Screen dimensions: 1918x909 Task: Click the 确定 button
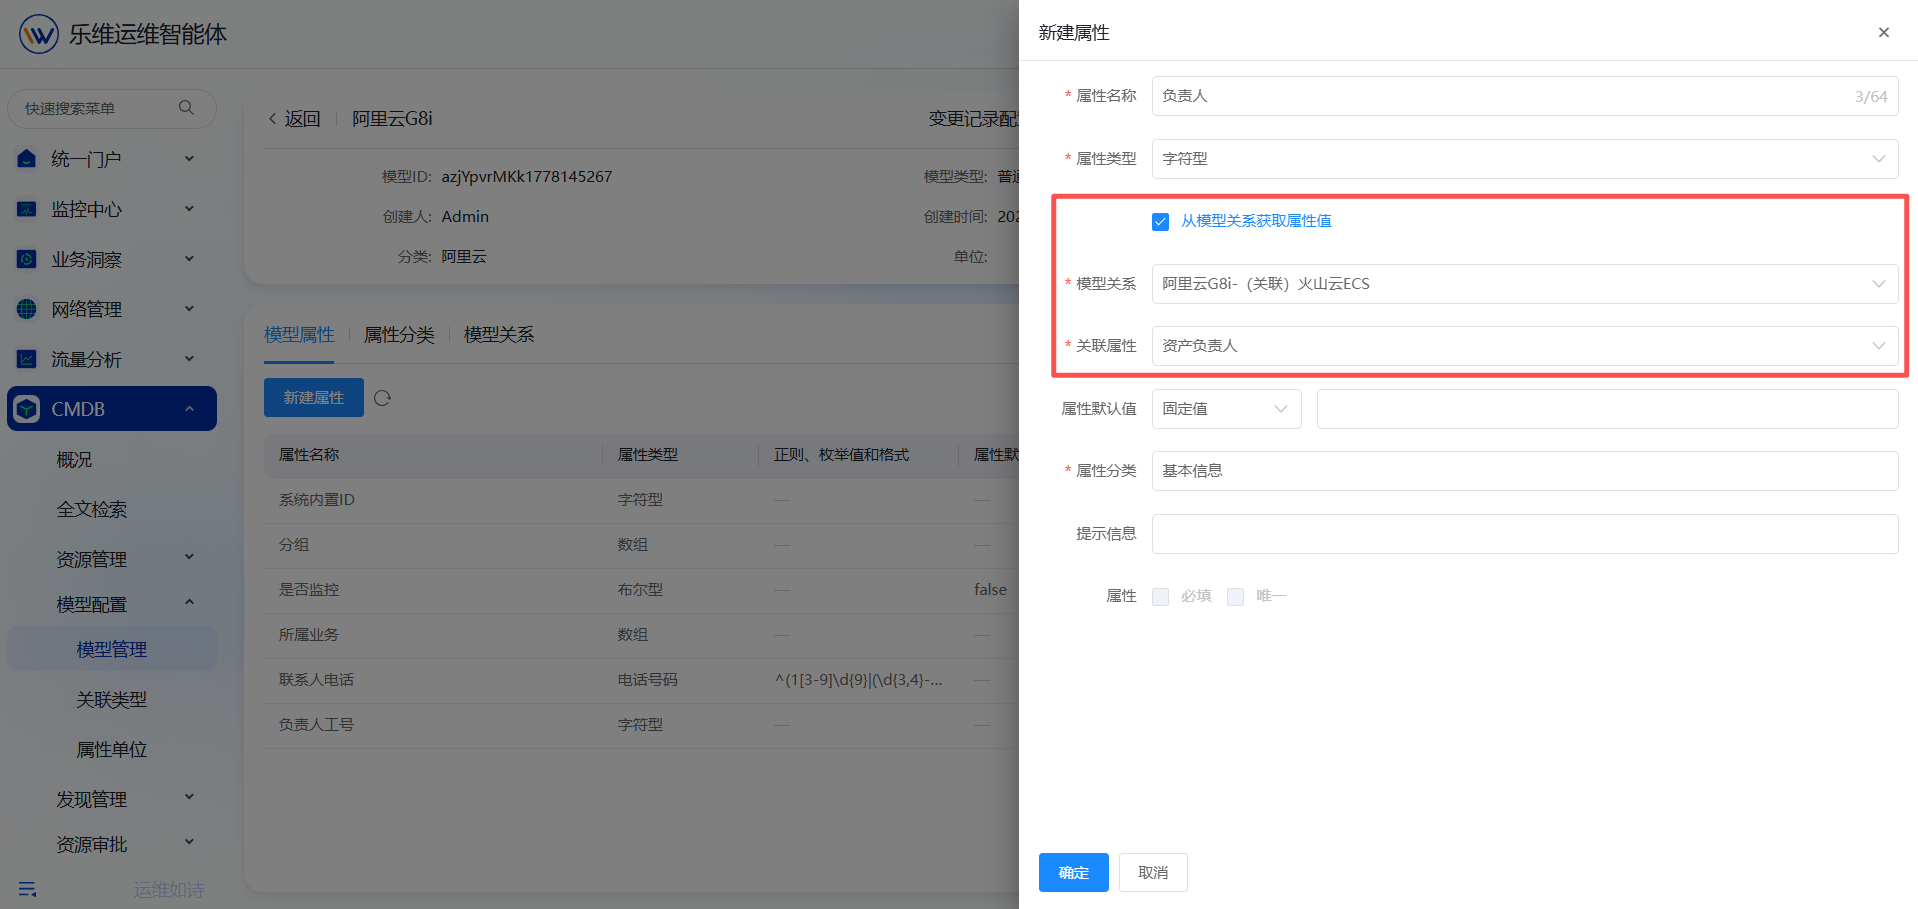[x=1073, y=872]
